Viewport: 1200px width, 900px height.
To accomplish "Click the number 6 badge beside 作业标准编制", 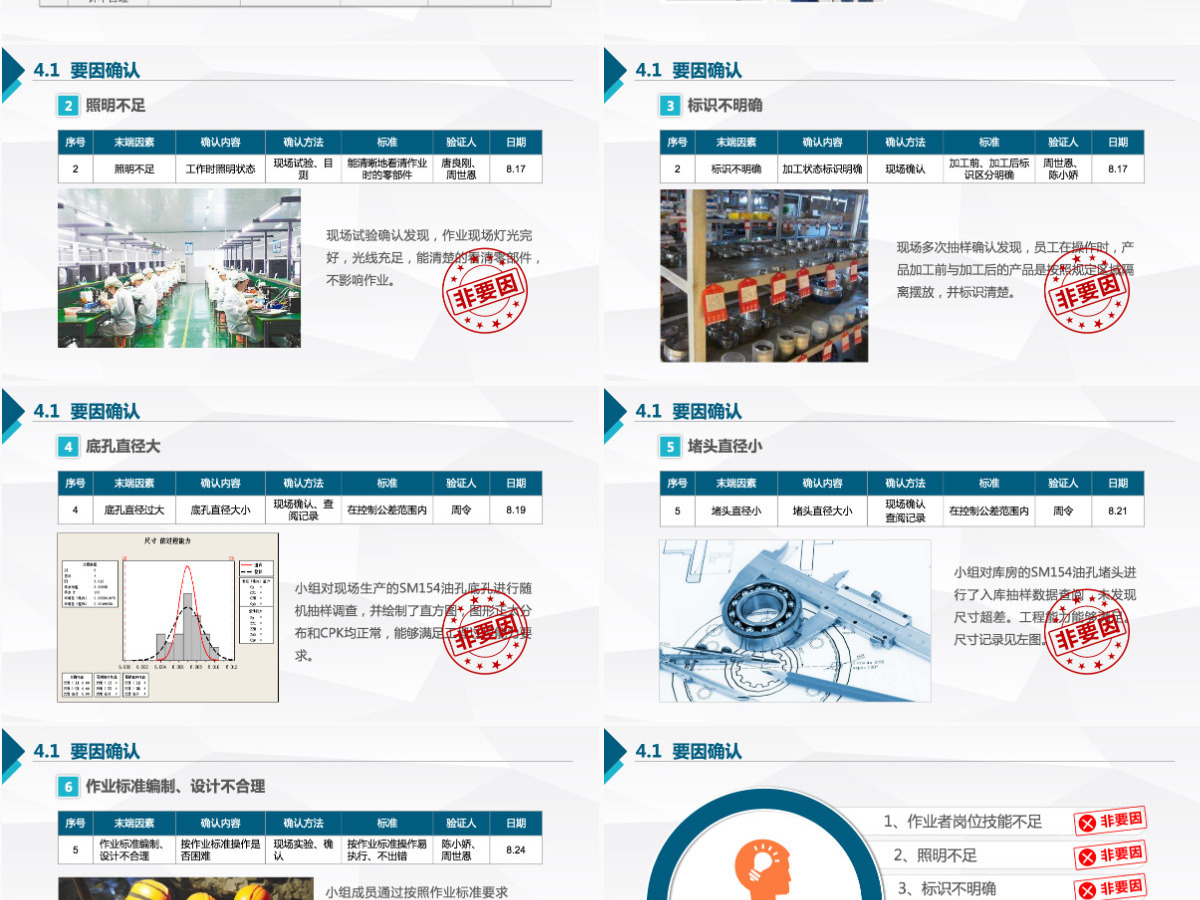I will click(68, 786).
